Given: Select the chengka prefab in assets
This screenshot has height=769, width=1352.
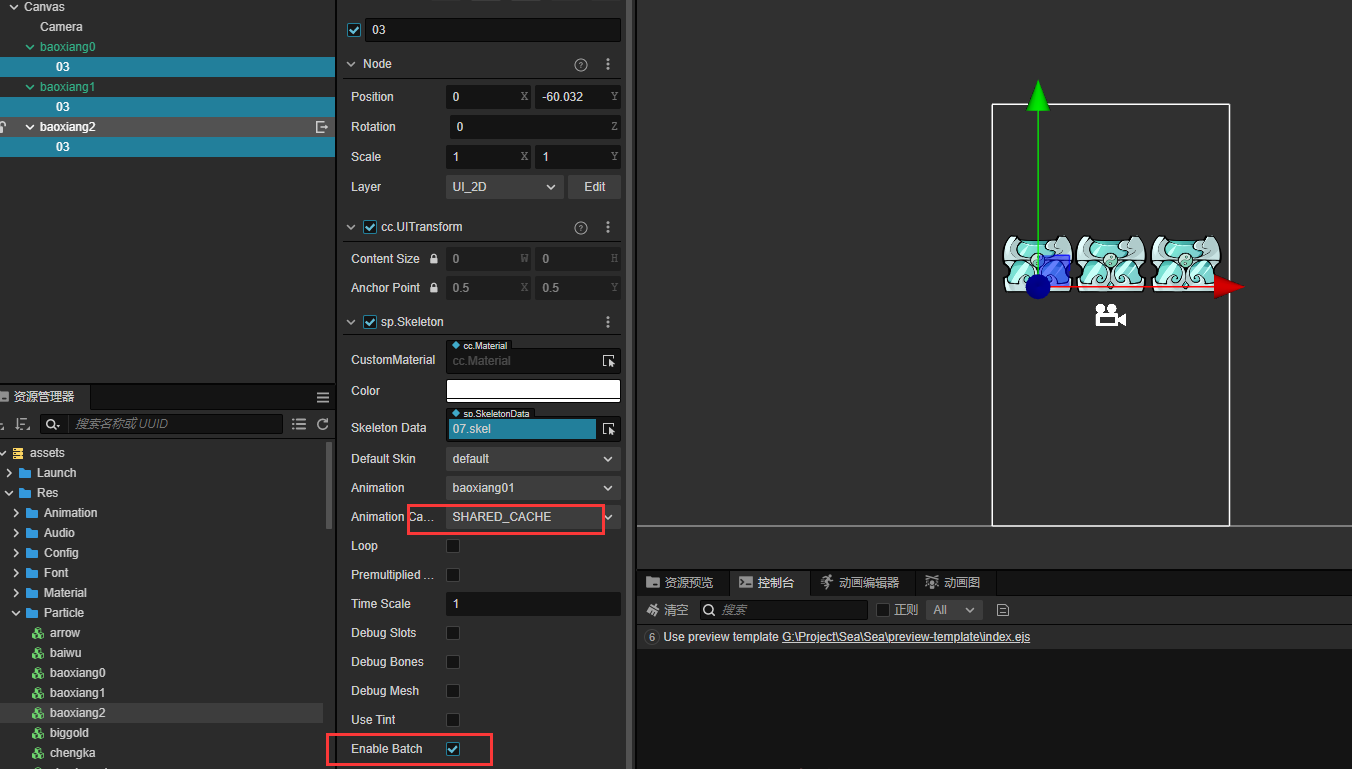Looking at the screenshot, I should tap(73, 753).
